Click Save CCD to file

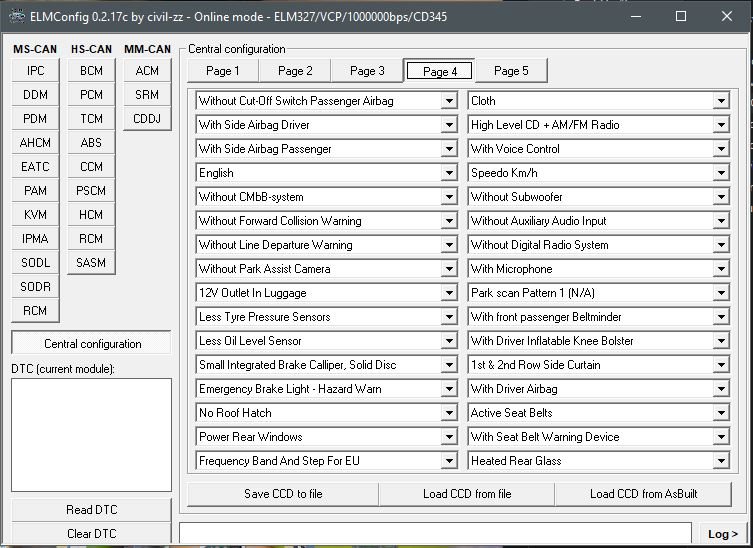pos(283,494)
